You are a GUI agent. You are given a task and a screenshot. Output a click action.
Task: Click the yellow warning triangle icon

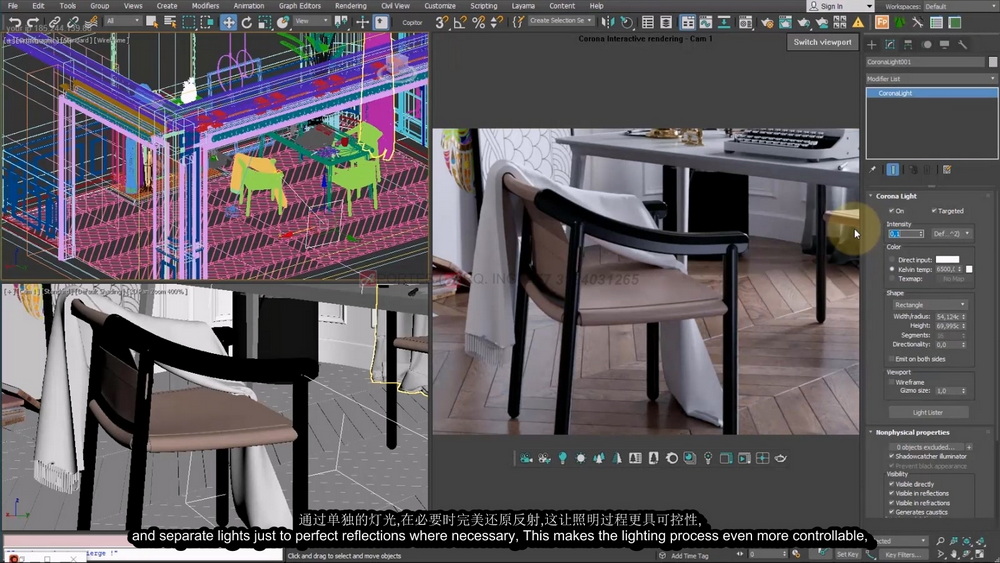pyautogui.click(x=858, y=22)
